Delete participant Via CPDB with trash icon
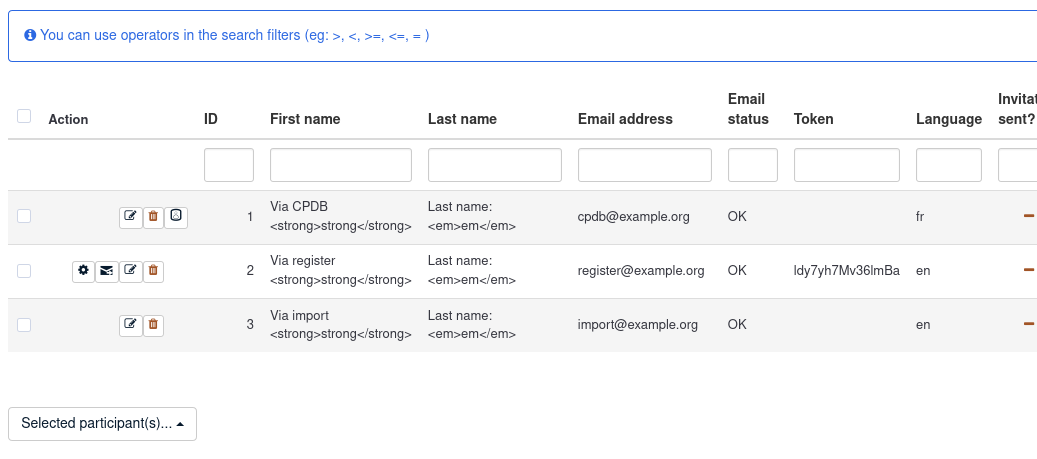The height and width of the screenshot is (459, 1037). (x=153, y=216)
